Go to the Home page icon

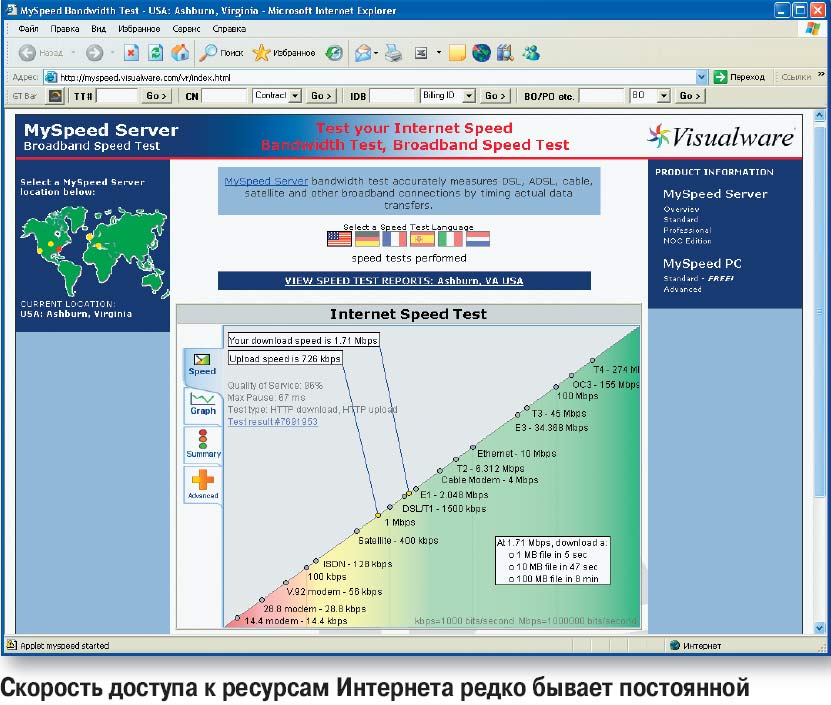click(180, 53)
